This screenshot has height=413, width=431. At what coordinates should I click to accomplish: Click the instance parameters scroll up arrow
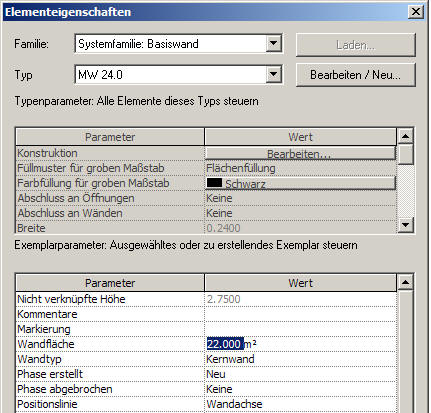point(406,283)
